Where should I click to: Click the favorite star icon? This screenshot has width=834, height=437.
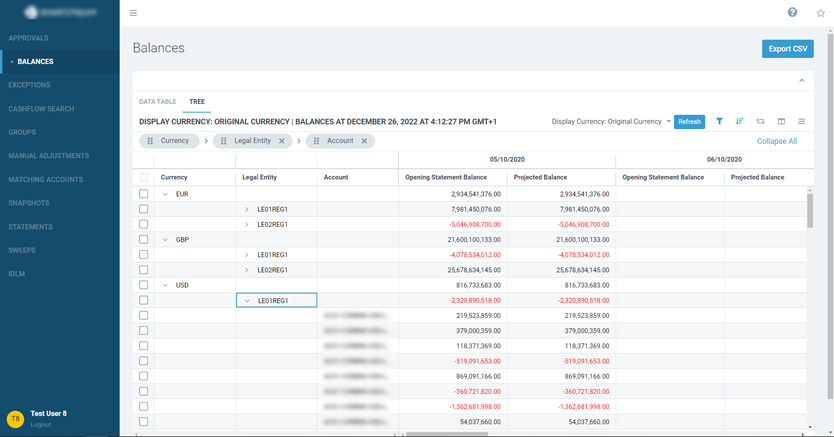821,13
